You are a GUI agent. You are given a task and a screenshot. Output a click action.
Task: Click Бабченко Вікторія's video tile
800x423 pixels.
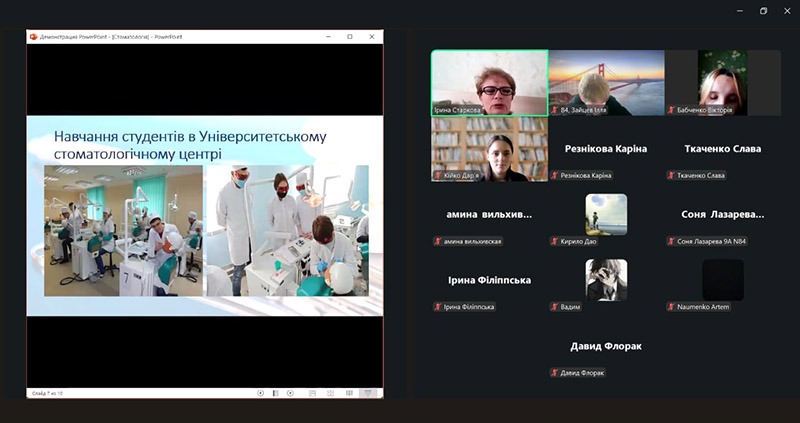tap(723, 83)
